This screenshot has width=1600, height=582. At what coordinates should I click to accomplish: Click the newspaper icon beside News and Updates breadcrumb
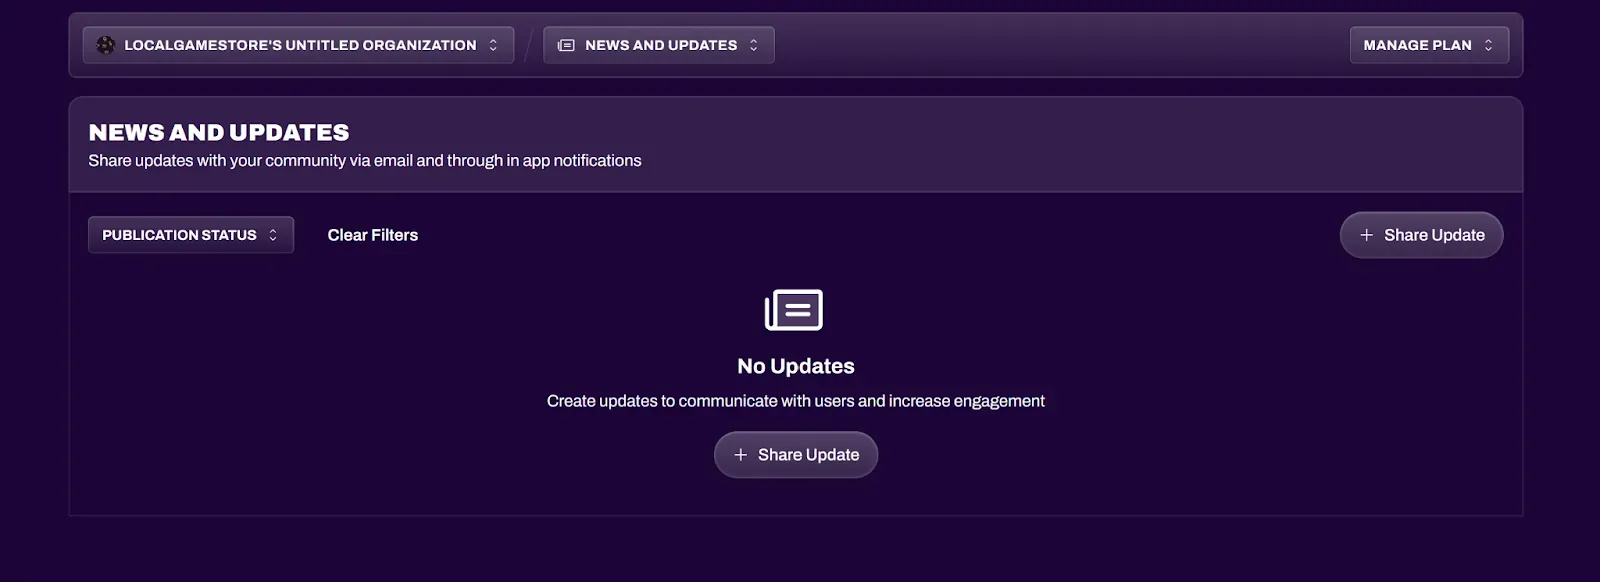[566, 45]
